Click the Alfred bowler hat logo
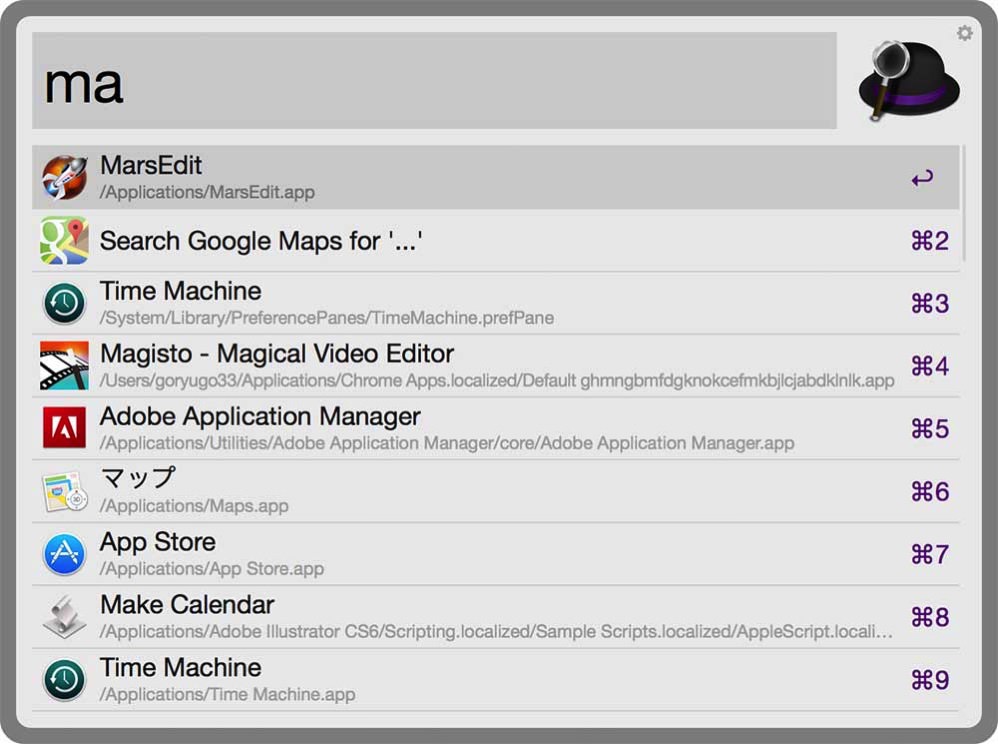The height and width of the screenshot is (744, 998). tap(908, 81)
